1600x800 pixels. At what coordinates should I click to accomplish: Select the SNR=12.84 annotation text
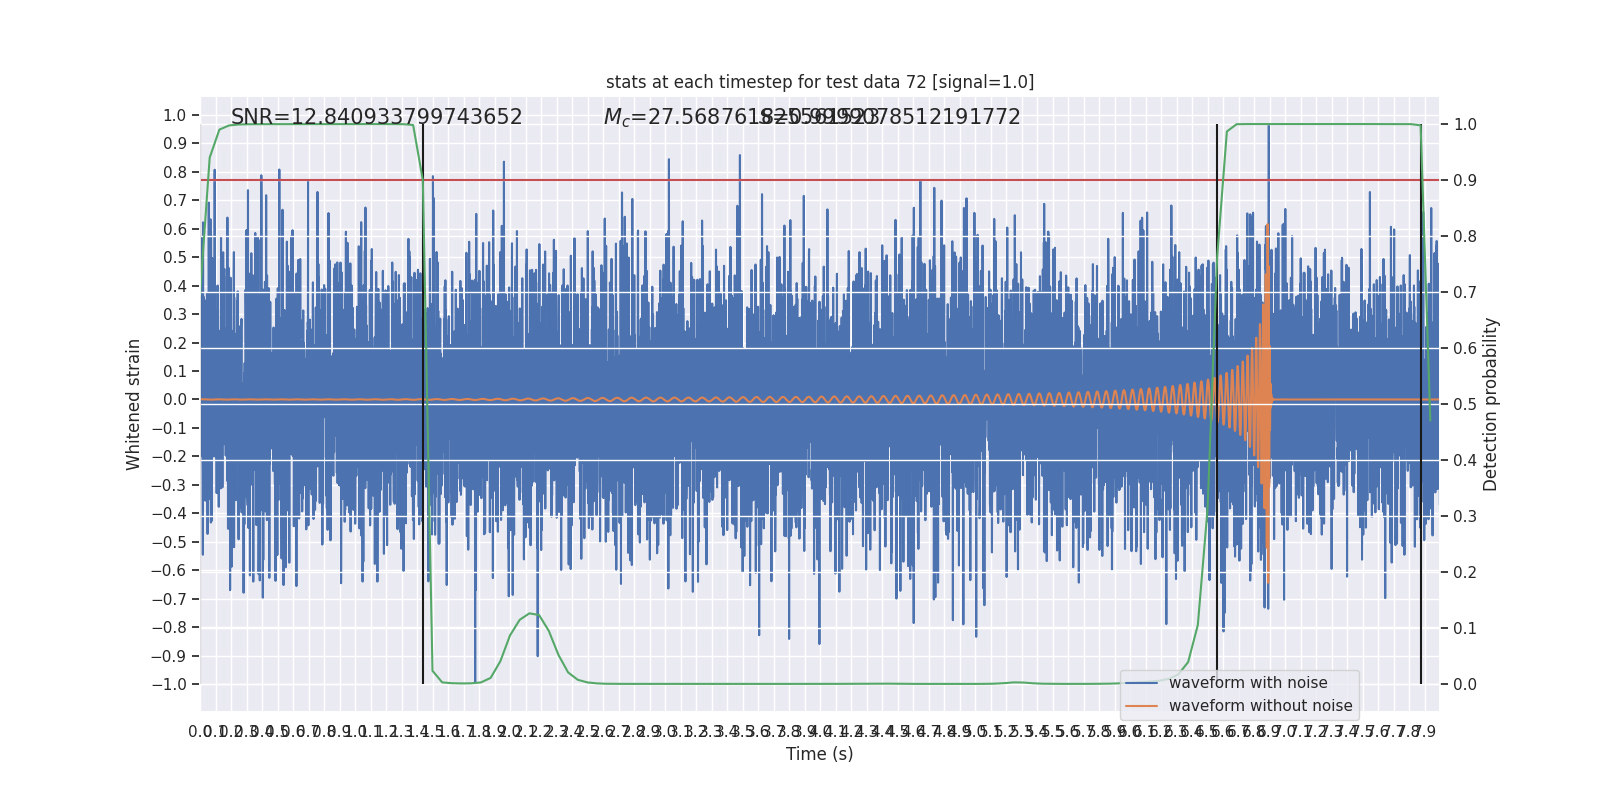[376, 117]
